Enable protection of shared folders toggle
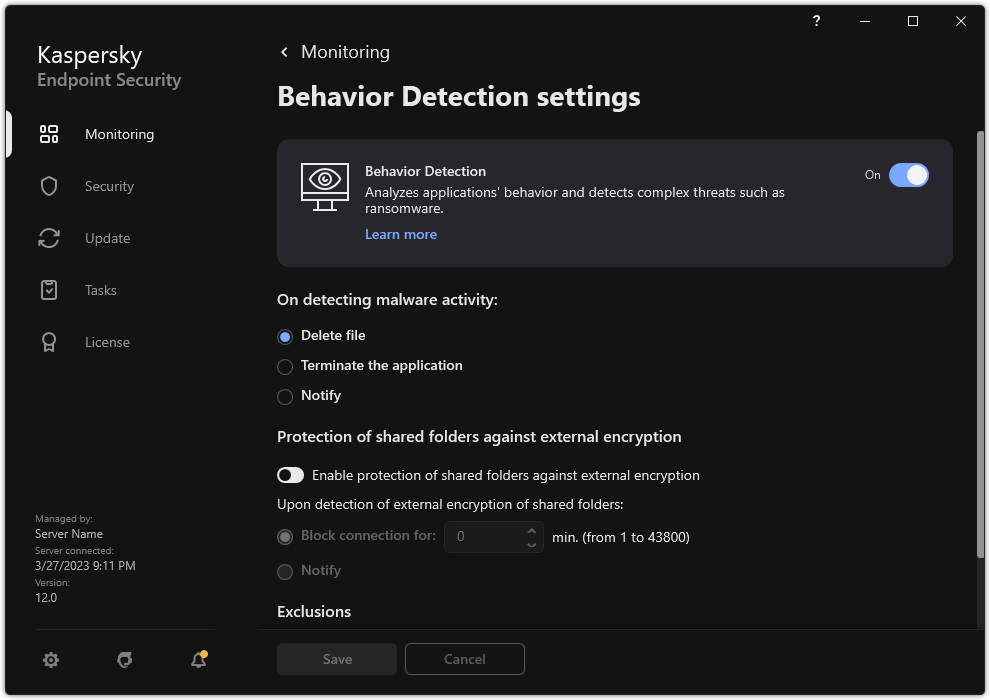The image size is (990, 700). [x=290, y=476]
